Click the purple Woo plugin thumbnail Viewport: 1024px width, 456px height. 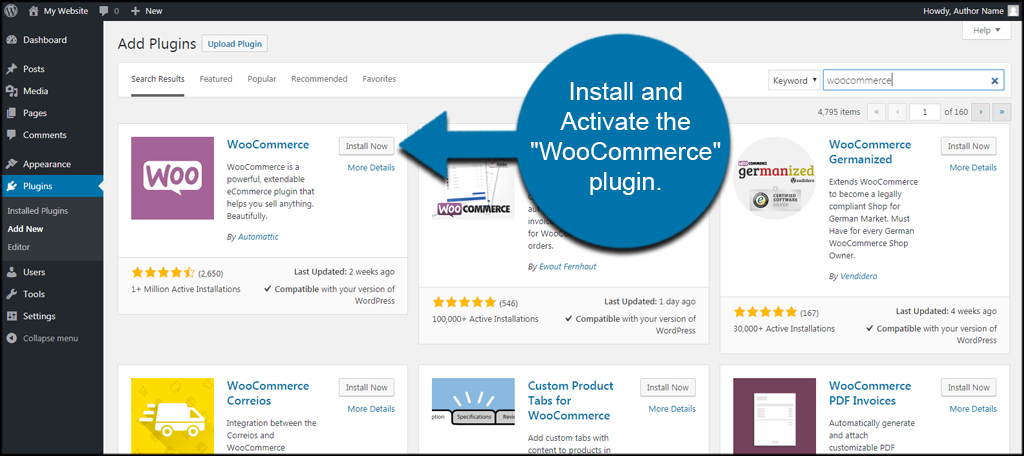[x=172, y=178]
